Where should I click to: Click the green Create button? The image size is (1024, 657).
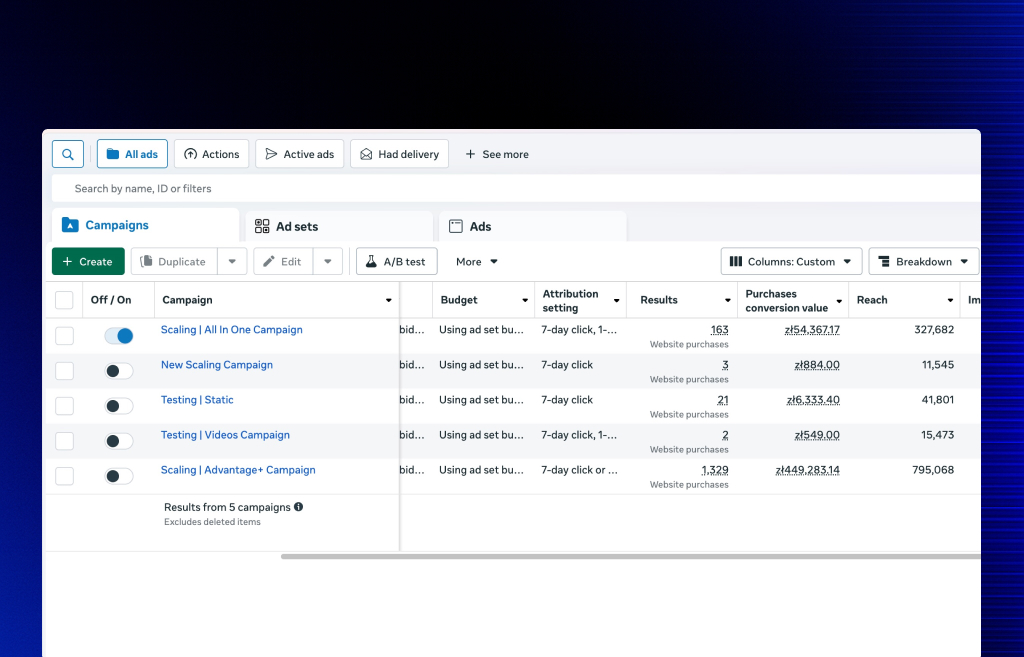point(88,262)
